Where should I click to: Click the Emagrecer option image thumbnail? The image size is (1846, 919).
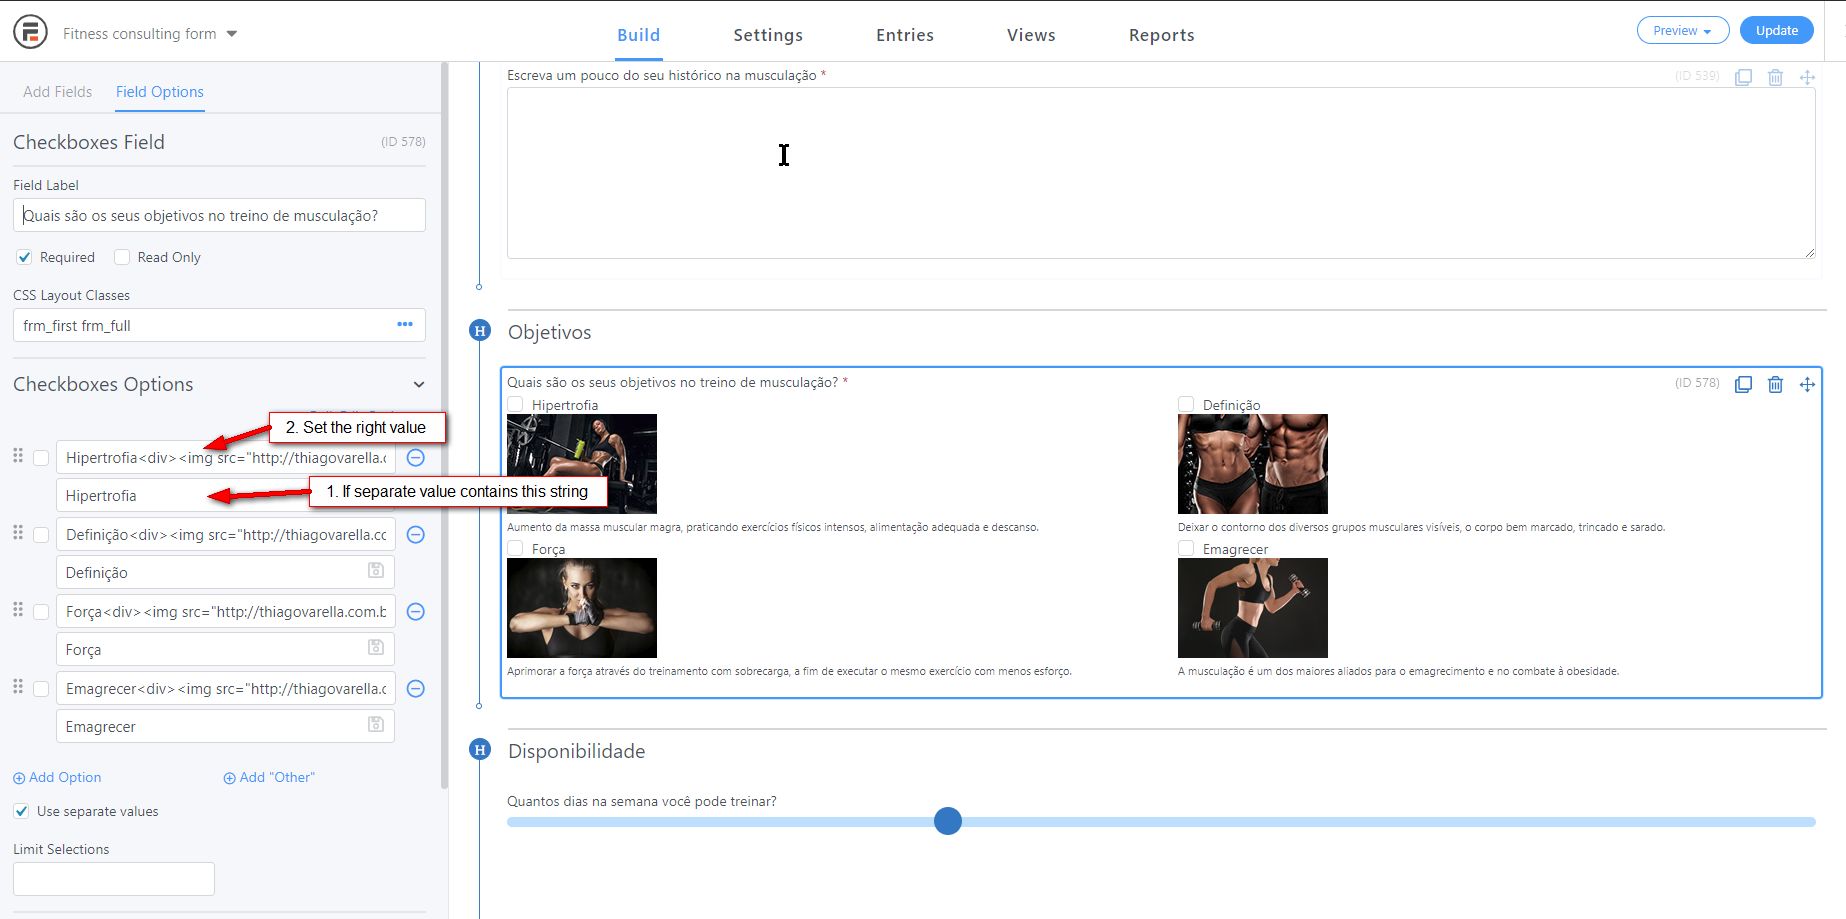(x=1253, y=608)
